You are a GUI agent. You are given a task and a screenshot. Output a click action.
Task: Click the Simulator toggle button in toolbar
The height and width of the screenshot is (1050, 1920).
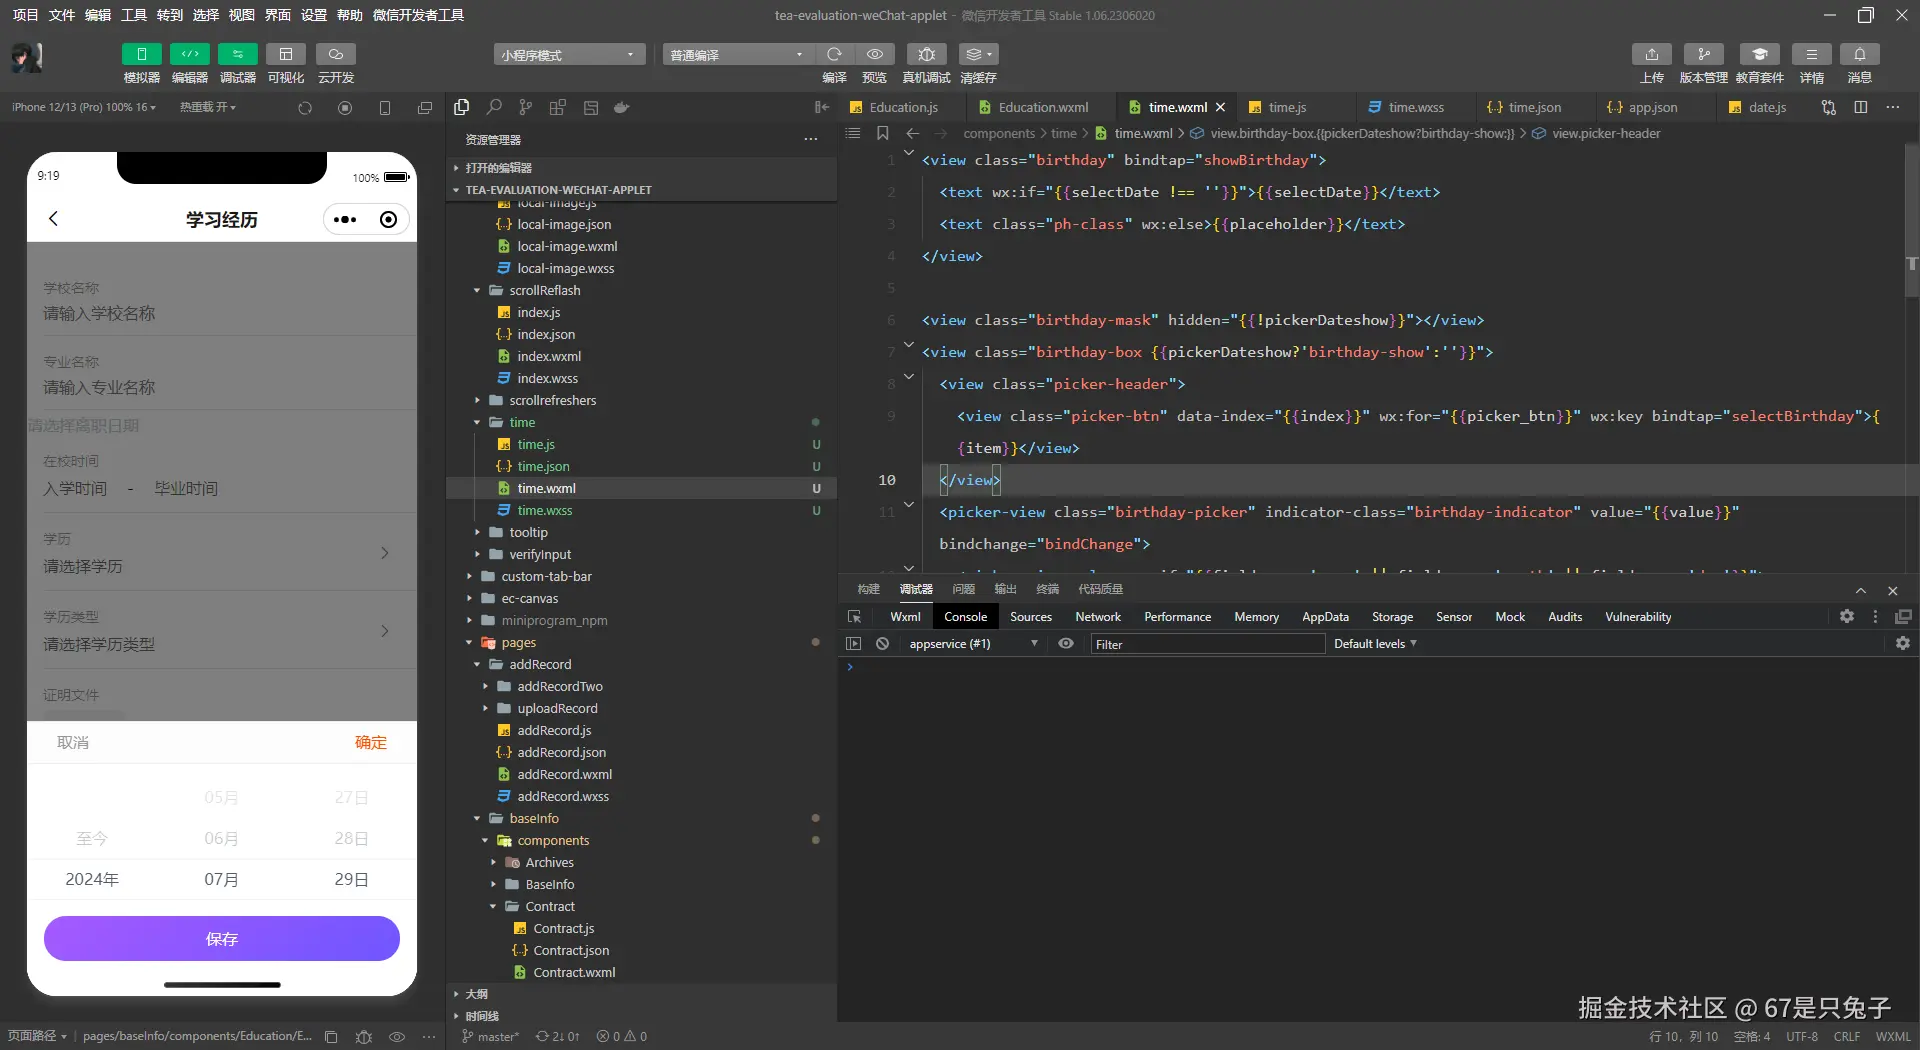(141, 54)
